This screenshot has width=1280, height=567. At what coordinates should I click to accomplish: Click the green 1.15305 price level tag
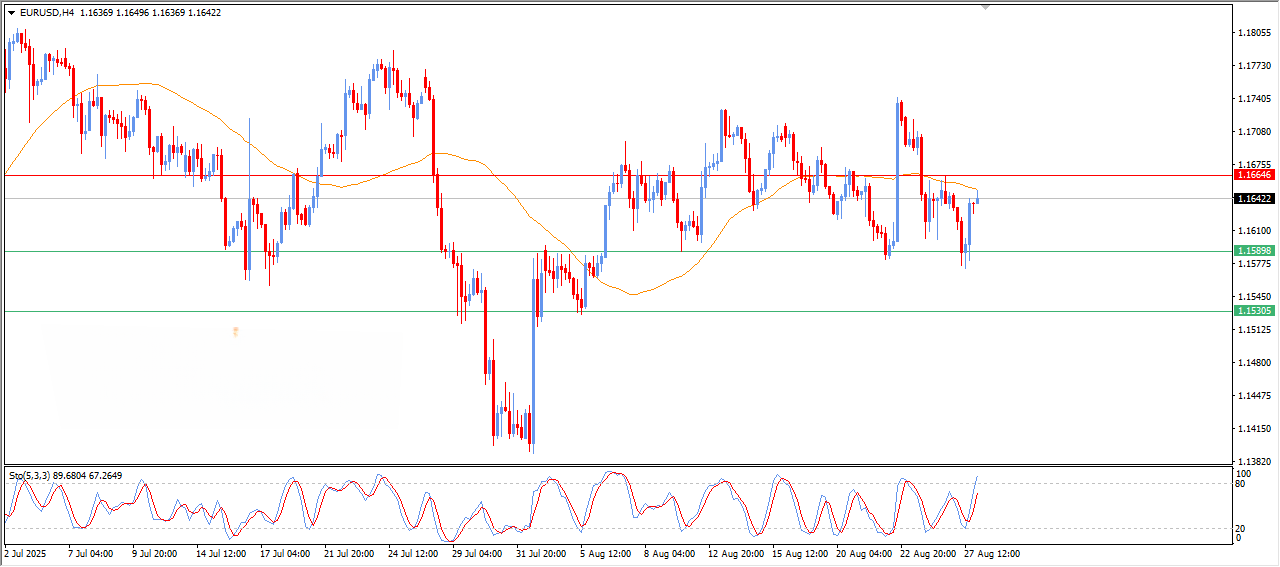click(1254, 311)
